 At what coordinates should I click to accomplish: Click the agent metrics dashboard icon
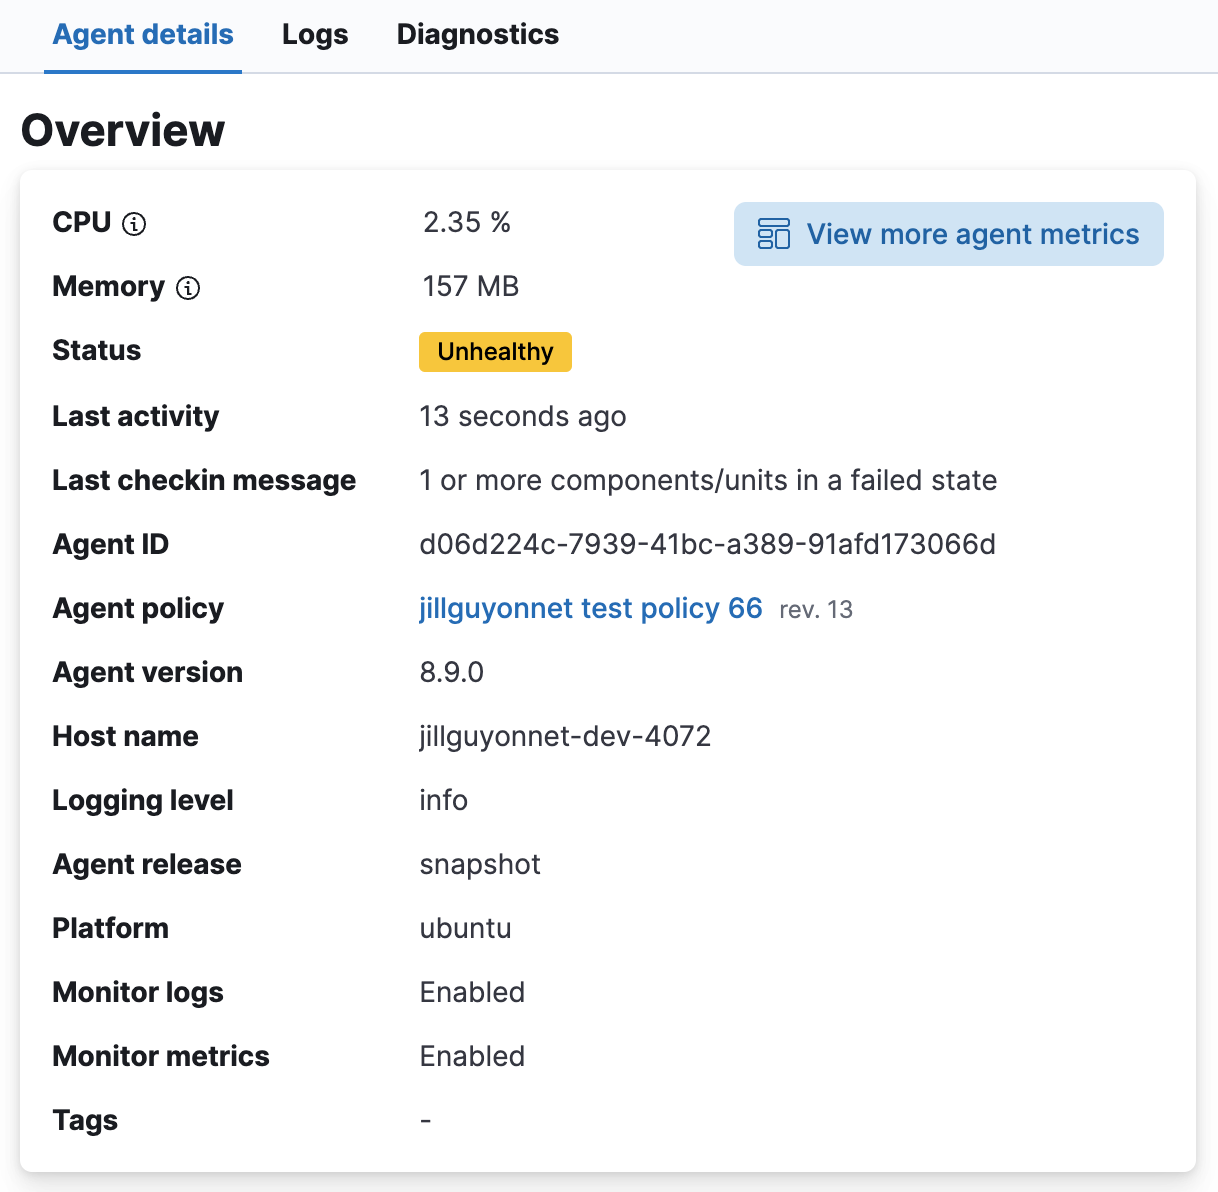[773, 234]
